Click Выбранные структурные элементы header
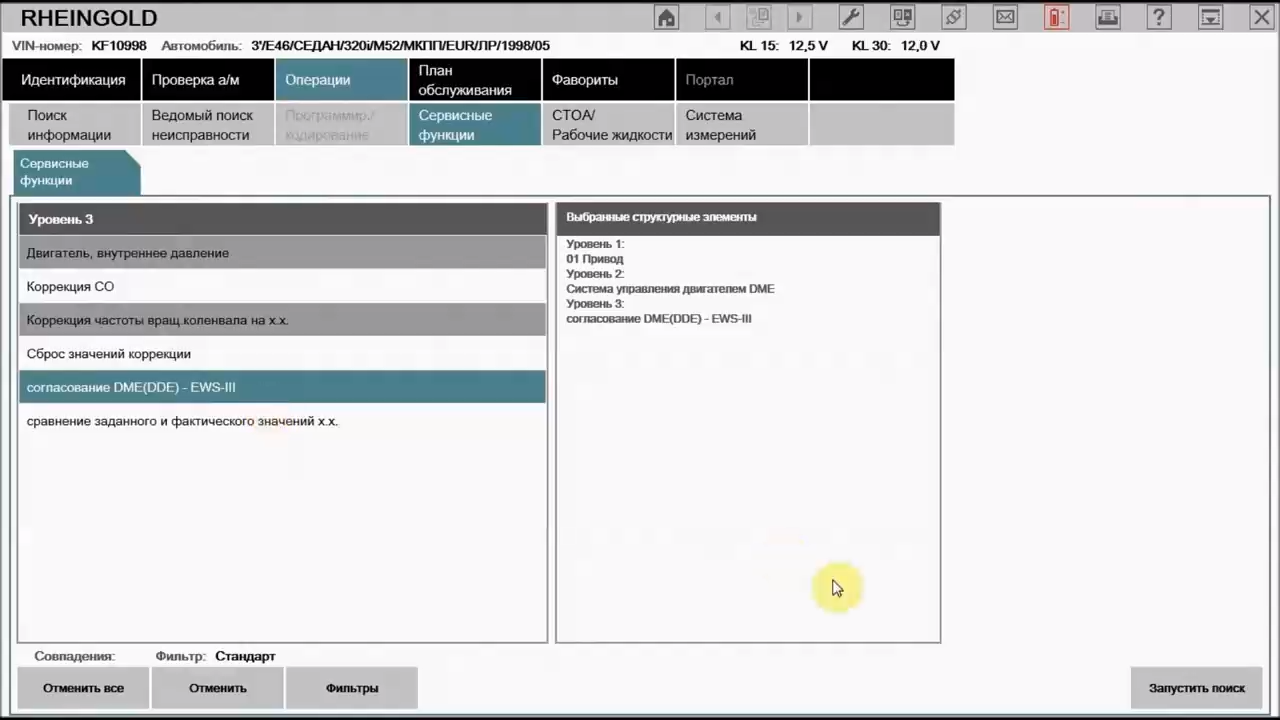Image resolution: width=1280 pixels, height=720 pixels. point(748,219)
